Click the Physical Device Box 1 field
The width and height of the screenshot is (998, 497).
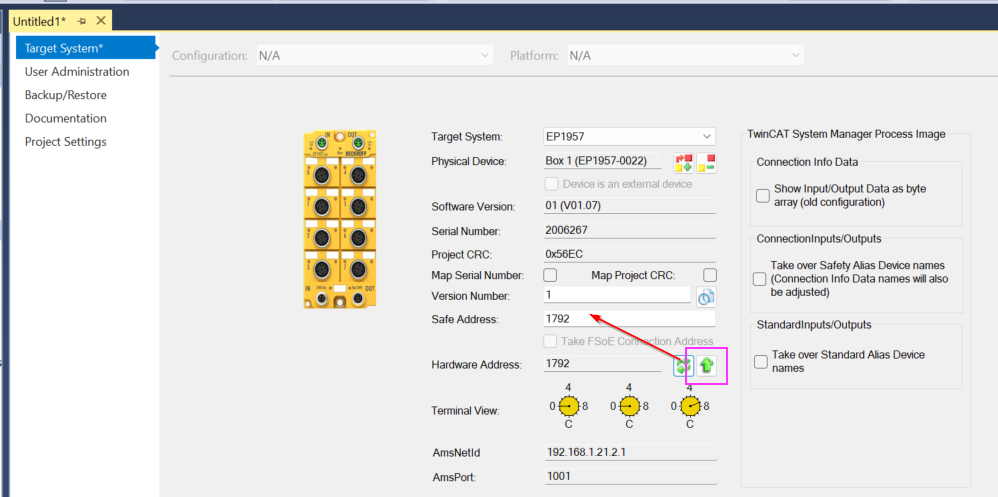(602, 161)
